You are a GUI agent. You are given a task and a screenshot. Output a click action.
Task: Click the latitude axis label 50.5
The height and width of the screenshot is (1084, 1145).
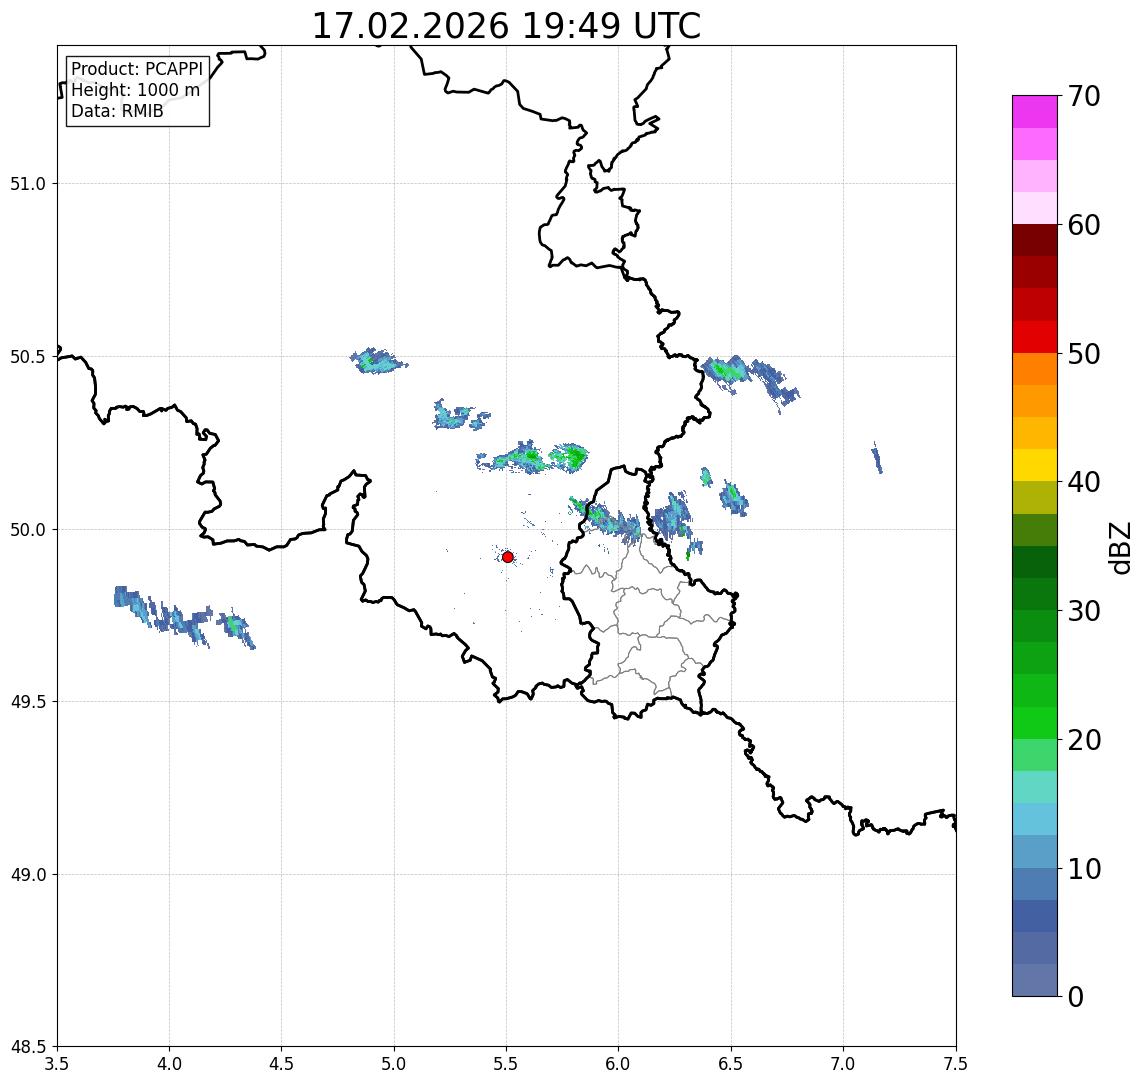point(28,357)
